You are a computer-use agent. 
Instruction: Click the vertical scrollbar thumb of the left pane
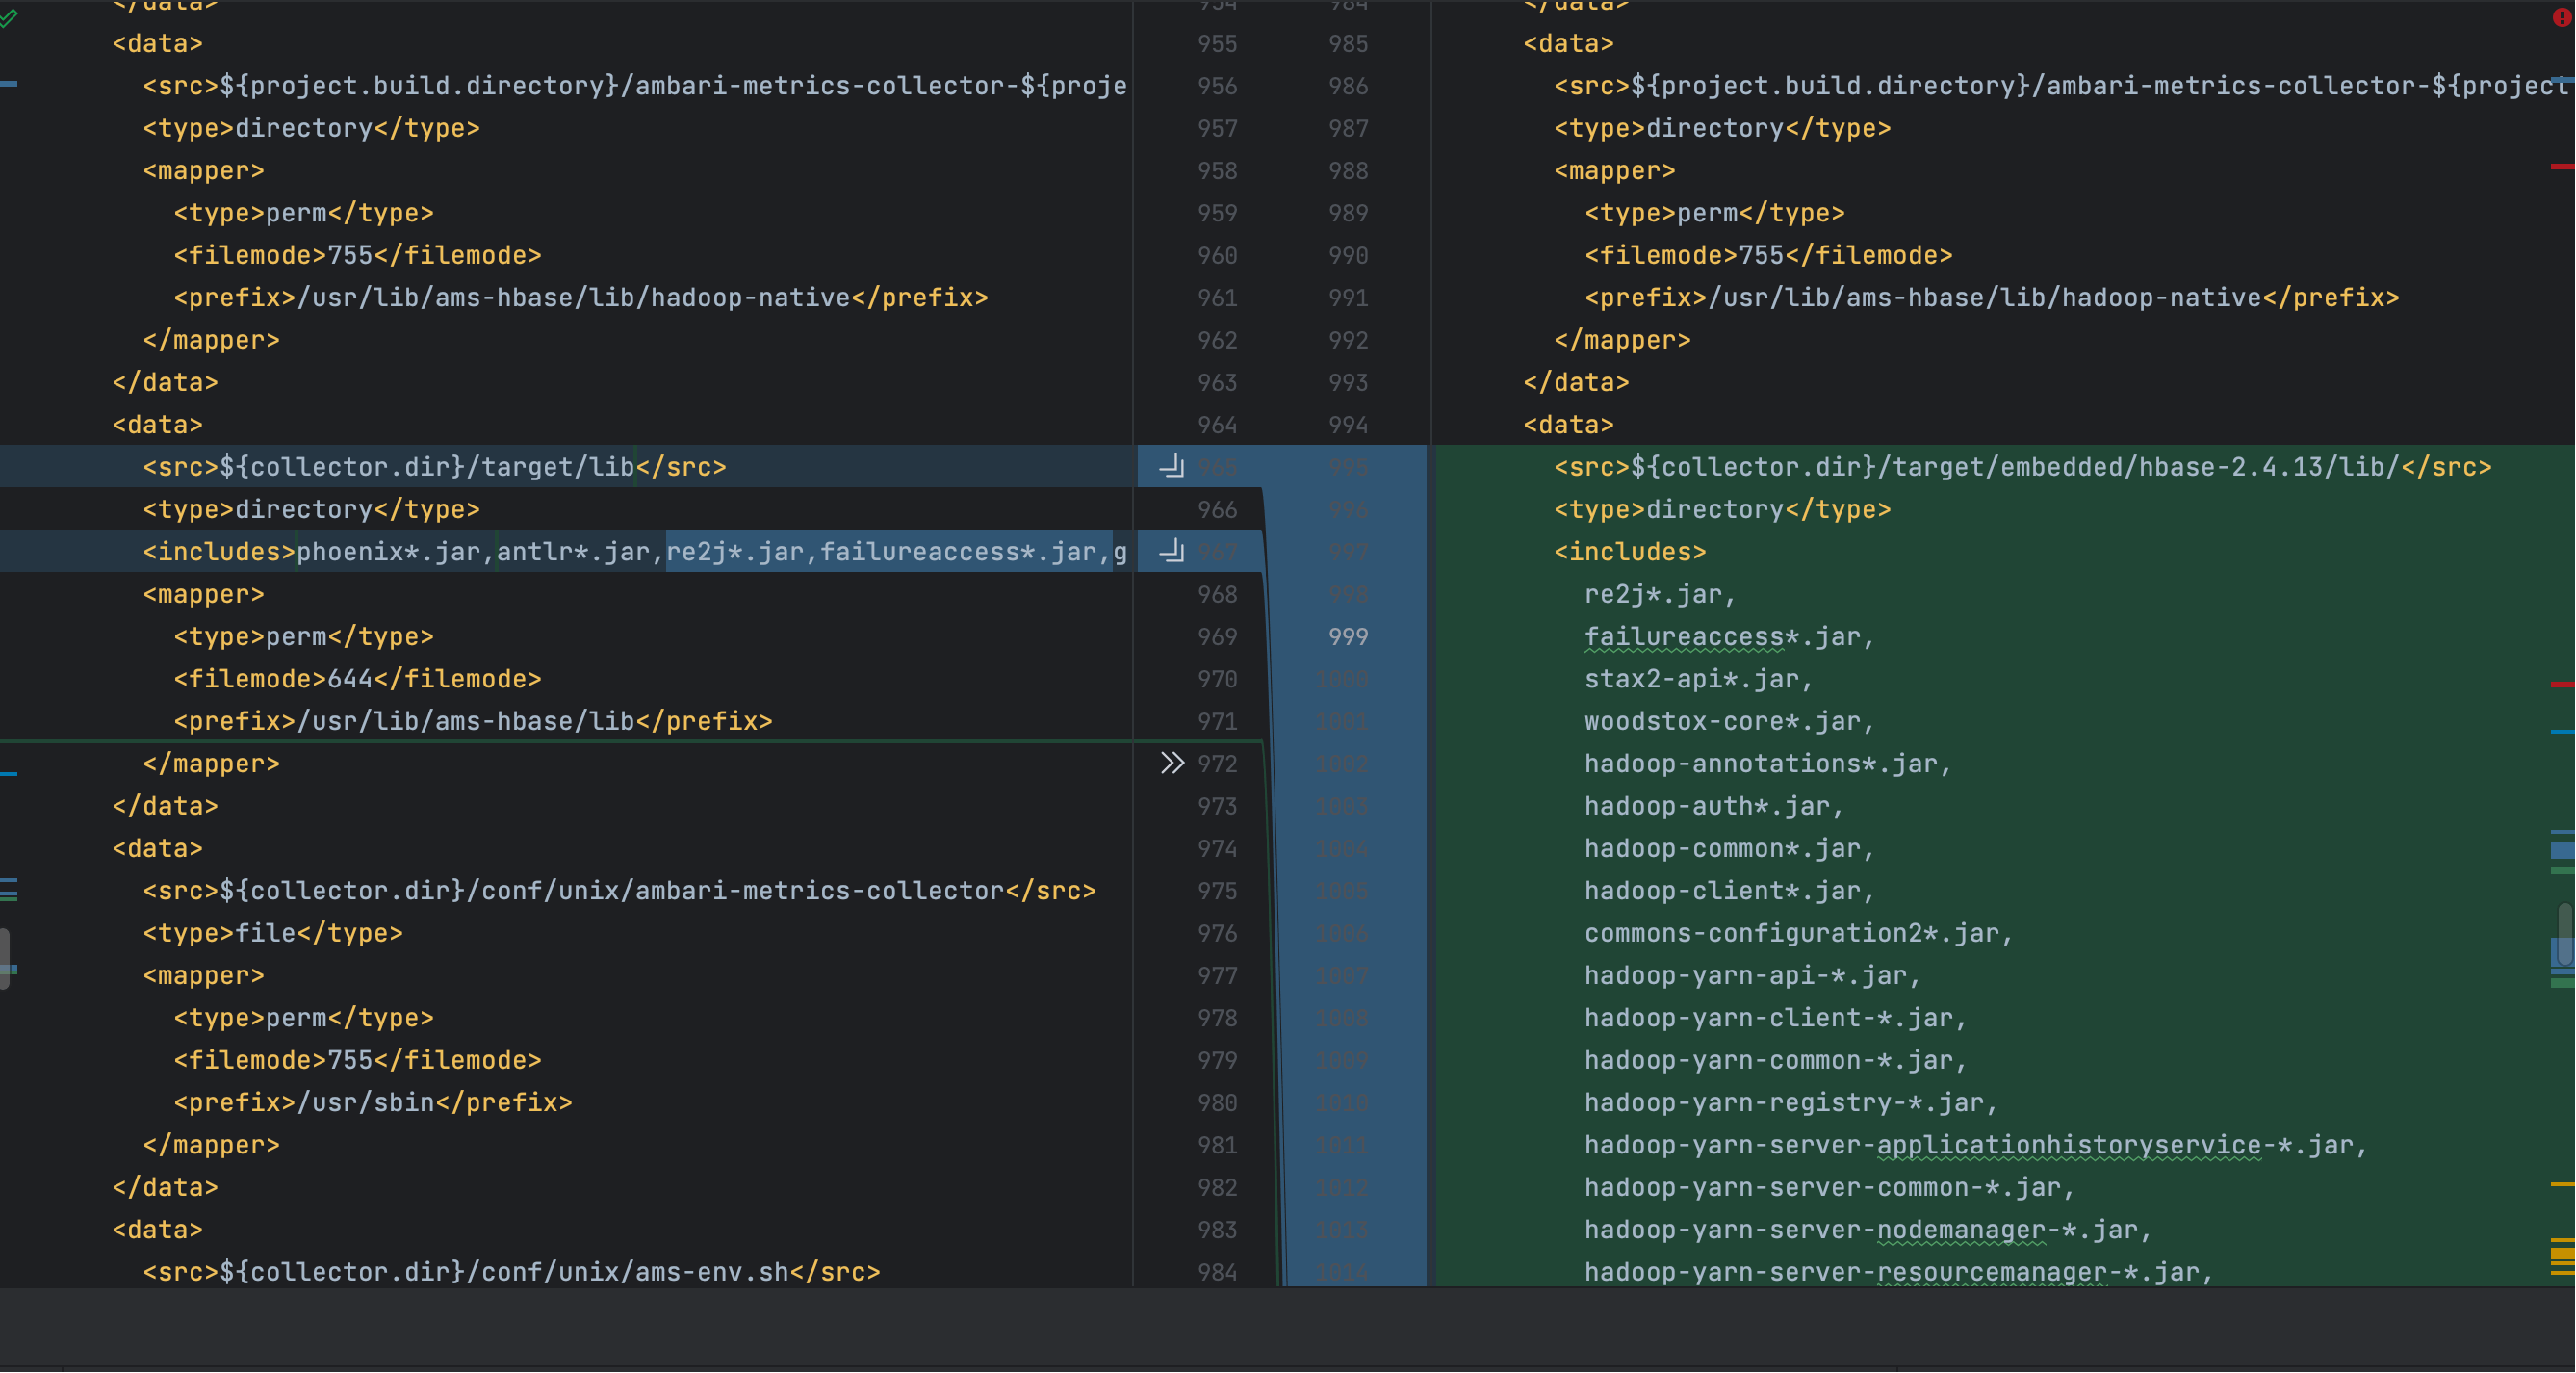(5, 958)
